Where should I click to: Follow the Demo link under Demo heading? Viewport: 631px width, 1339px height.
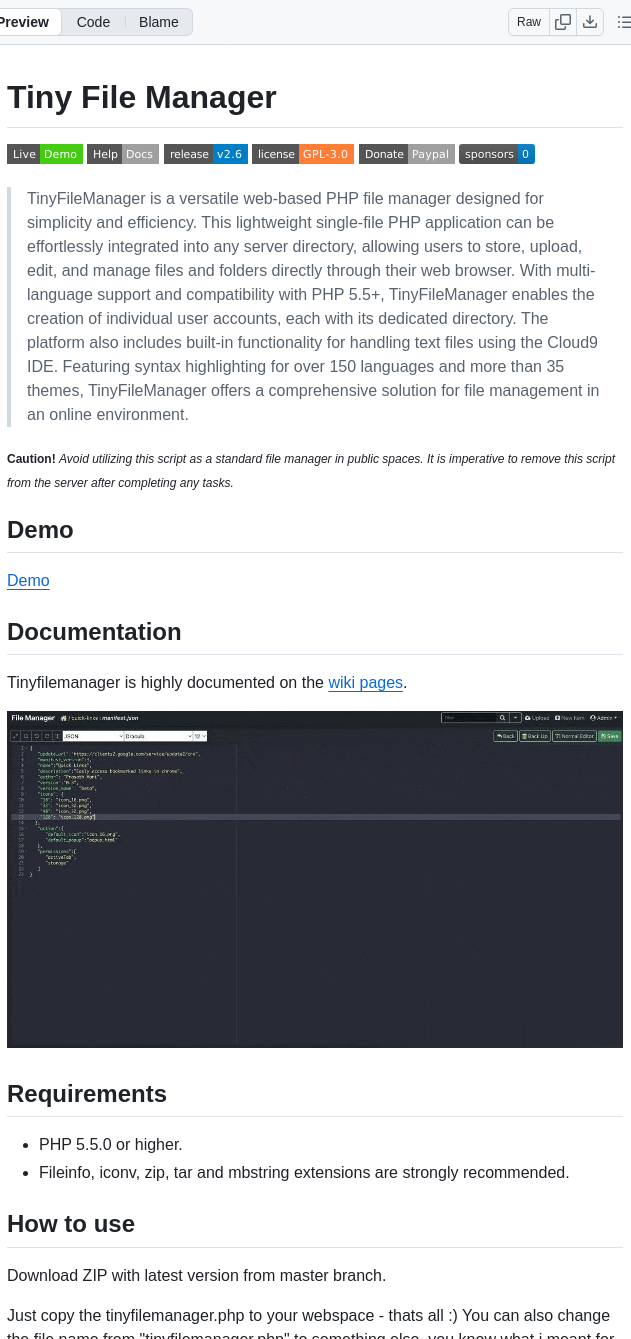[28, 581]
